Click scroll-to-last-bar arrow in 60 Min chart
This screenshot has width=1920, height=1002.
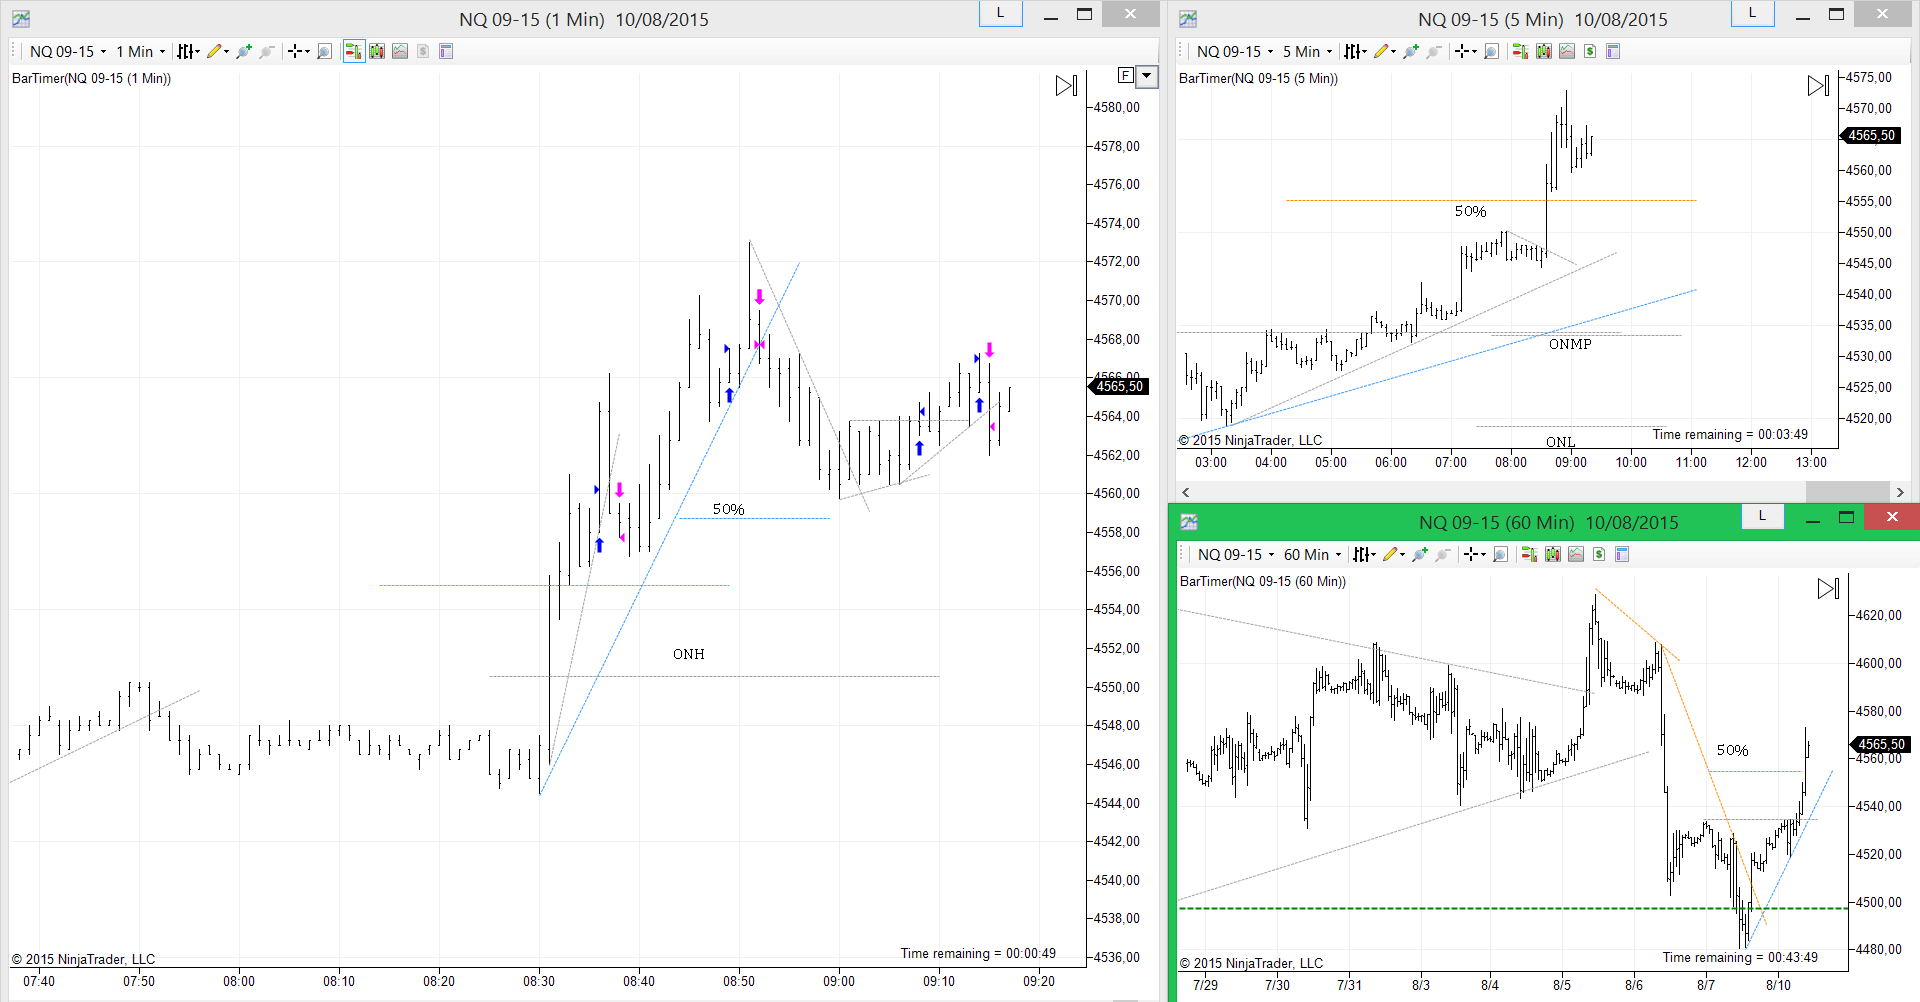(1828, 589)
